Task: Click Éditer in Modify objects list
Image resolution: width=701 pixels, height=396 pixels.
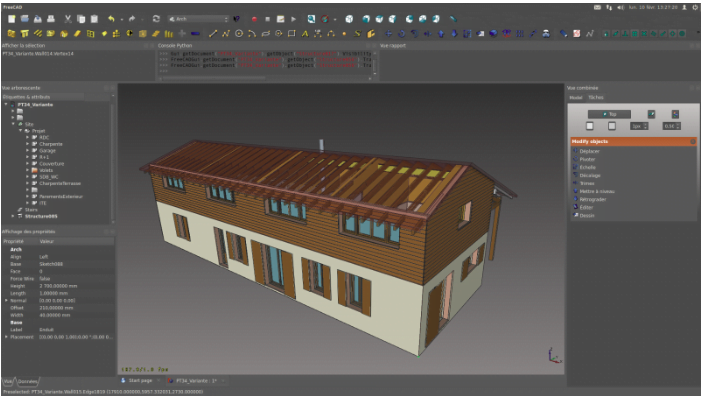Action: (x=586, y=207)
